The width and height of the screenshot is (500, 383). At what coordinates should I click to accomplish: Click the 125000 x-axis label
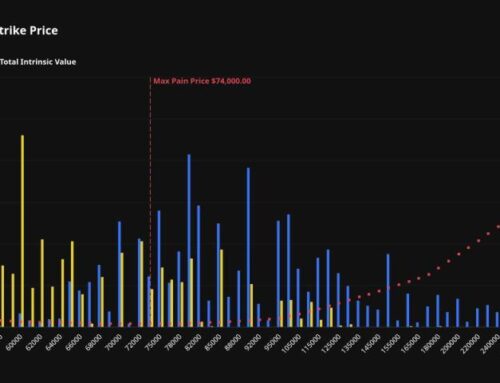click(331, 343)
